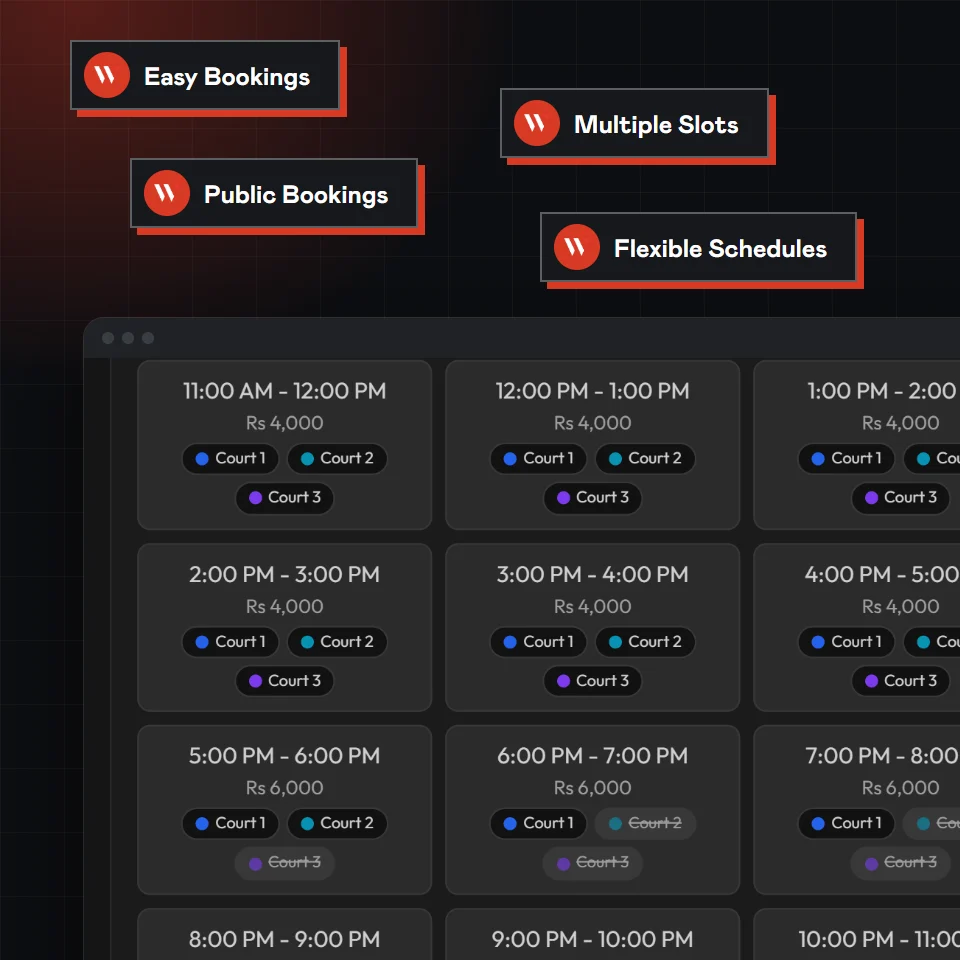Click Rs 4,000 price in 12:00 PM - 1:00 PM slot
960x960 pixels.
coord(593,423)
